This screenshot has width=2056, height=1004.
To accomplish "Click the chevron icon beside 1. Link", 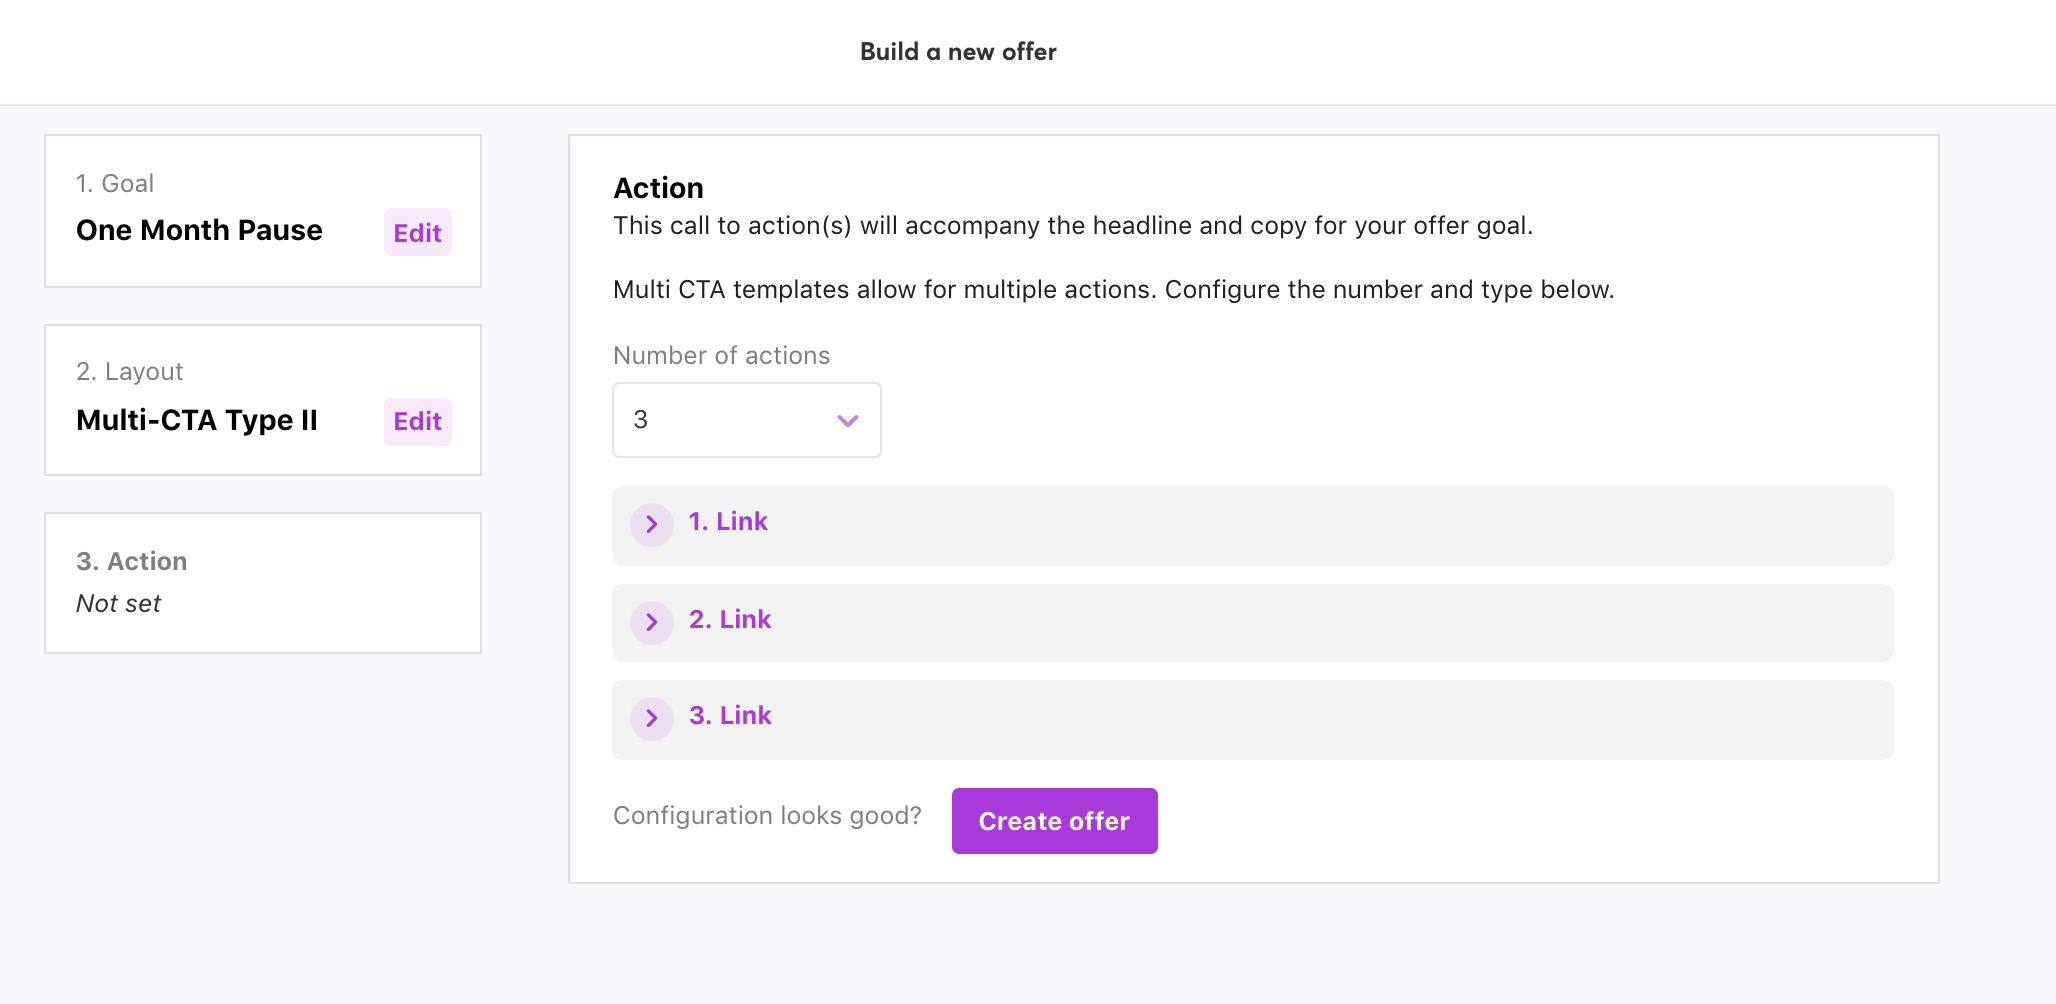I will 651,524.
